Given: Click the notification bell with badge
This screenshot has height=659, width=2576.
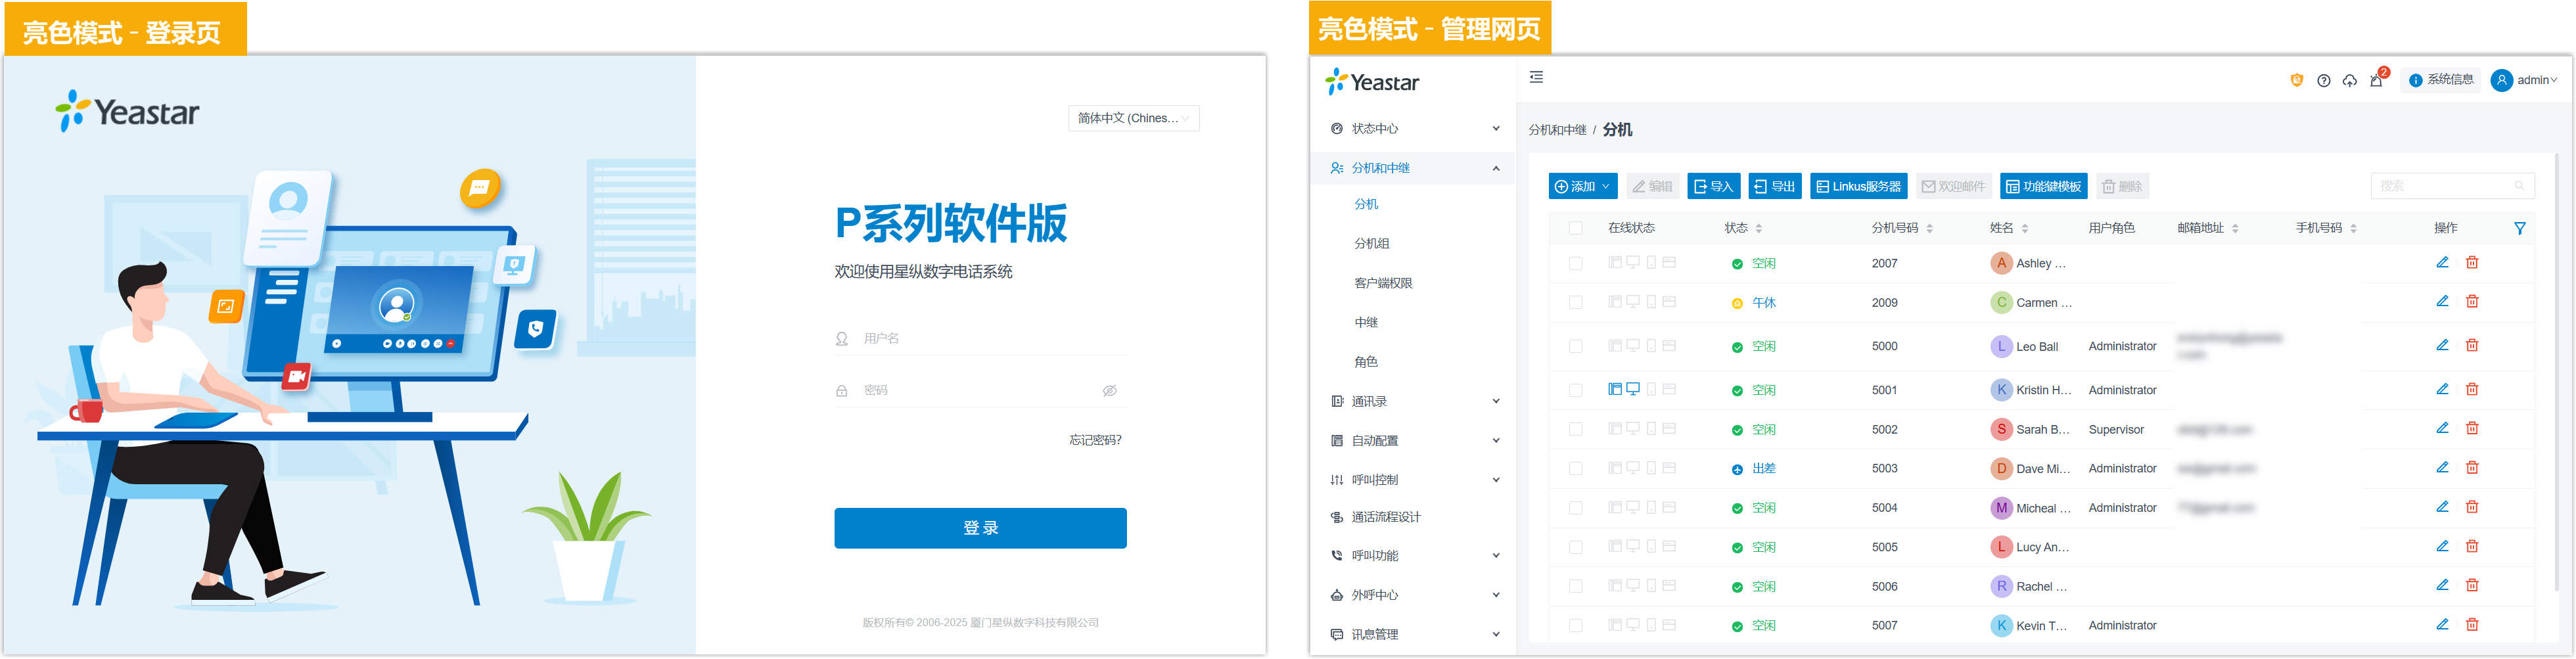Looking at the screenshot, I should point(2376,80).
